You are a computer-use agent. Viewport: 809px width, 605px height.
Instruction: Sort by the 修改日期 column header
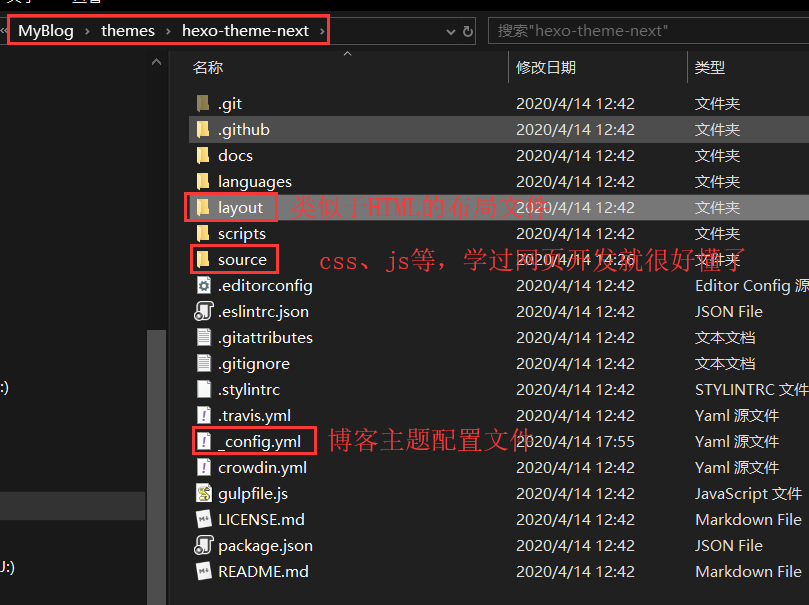click(545, 67)
